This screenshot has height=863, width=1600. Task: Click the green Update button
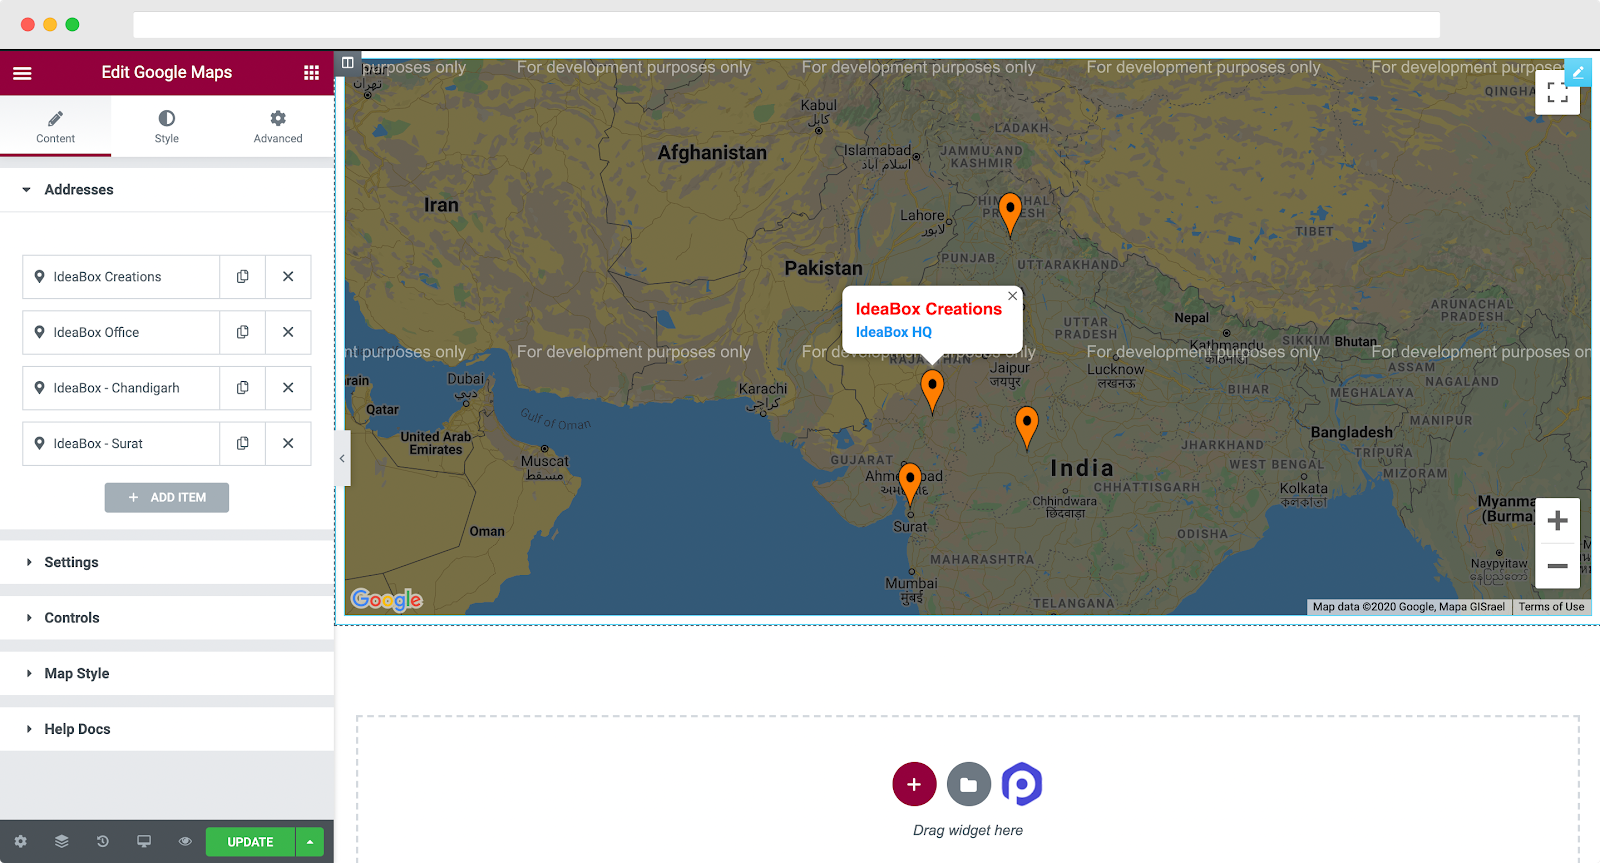(250, 842)
